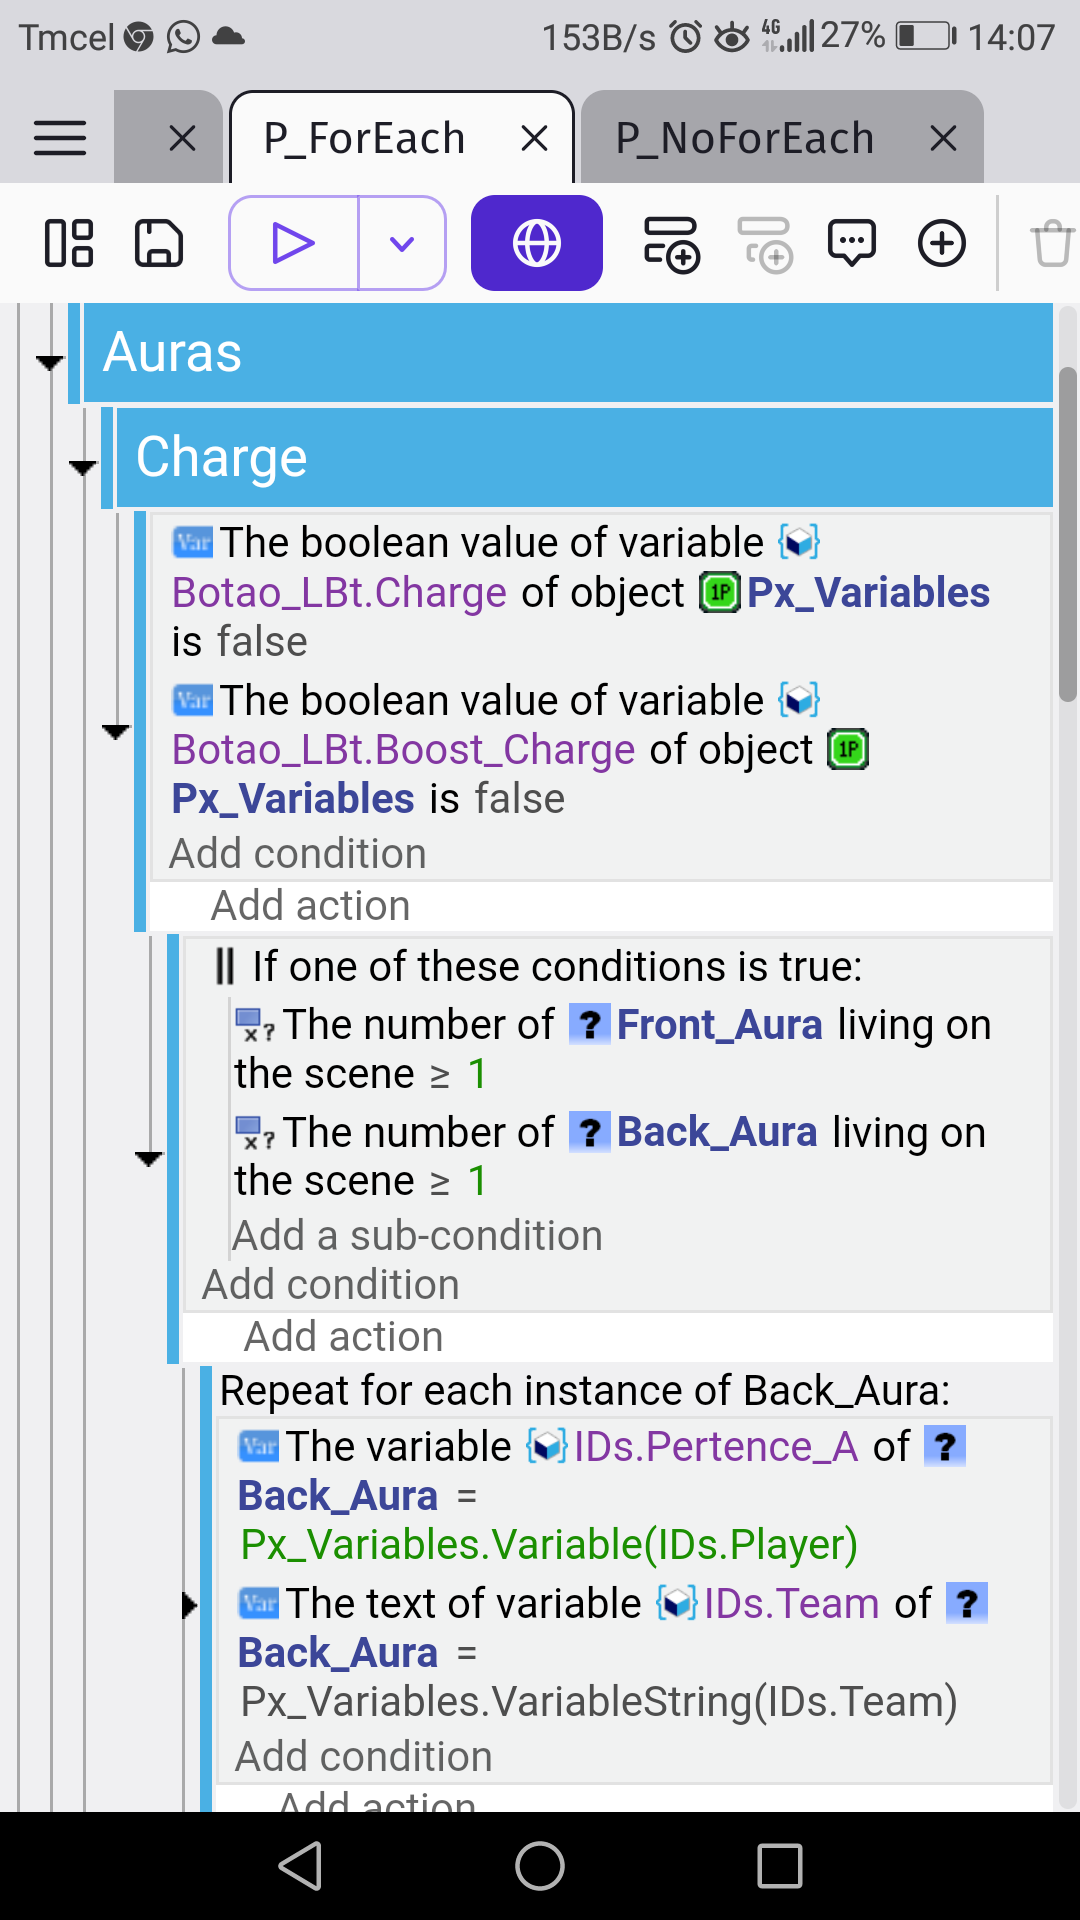This screenshot has width=1080, height=1920.
Task: Click Add action under Botao_LBt conditions
Action: click(x=310, y=906)
